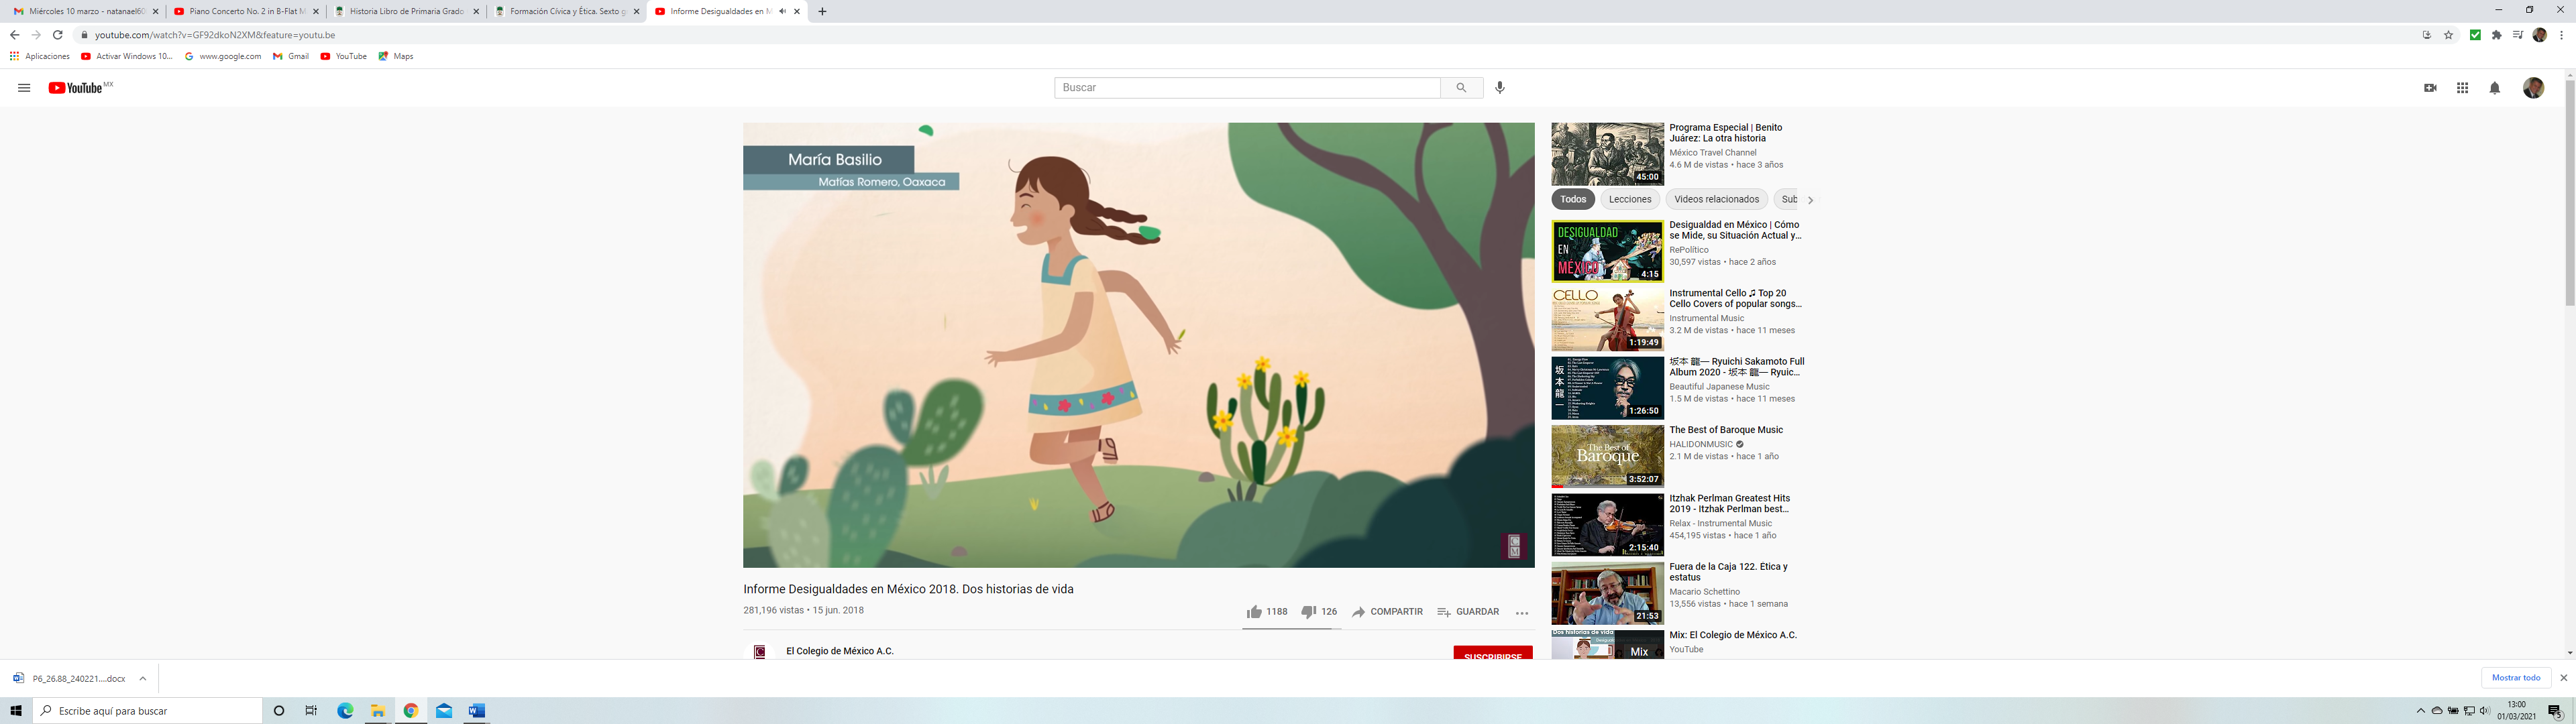Select the Todos filter chip
Image resolution: width=2576 pixels, height=724 pixels.
point(1573,199)
